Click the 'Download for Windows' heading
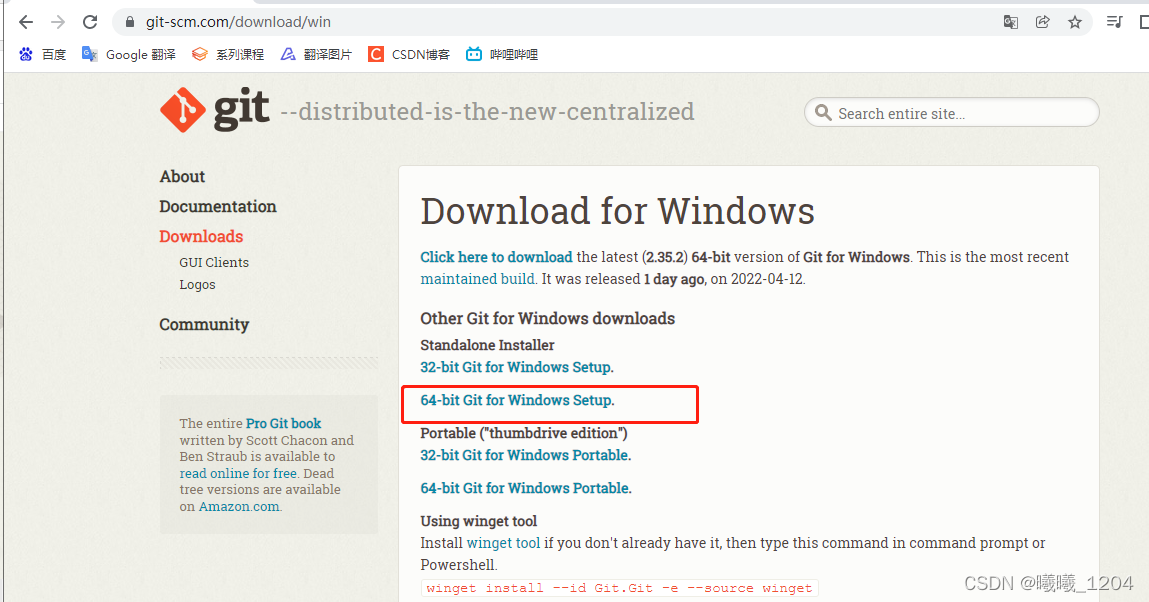The width and height of the screenshot is (1149, 602). tap(617, 211)
